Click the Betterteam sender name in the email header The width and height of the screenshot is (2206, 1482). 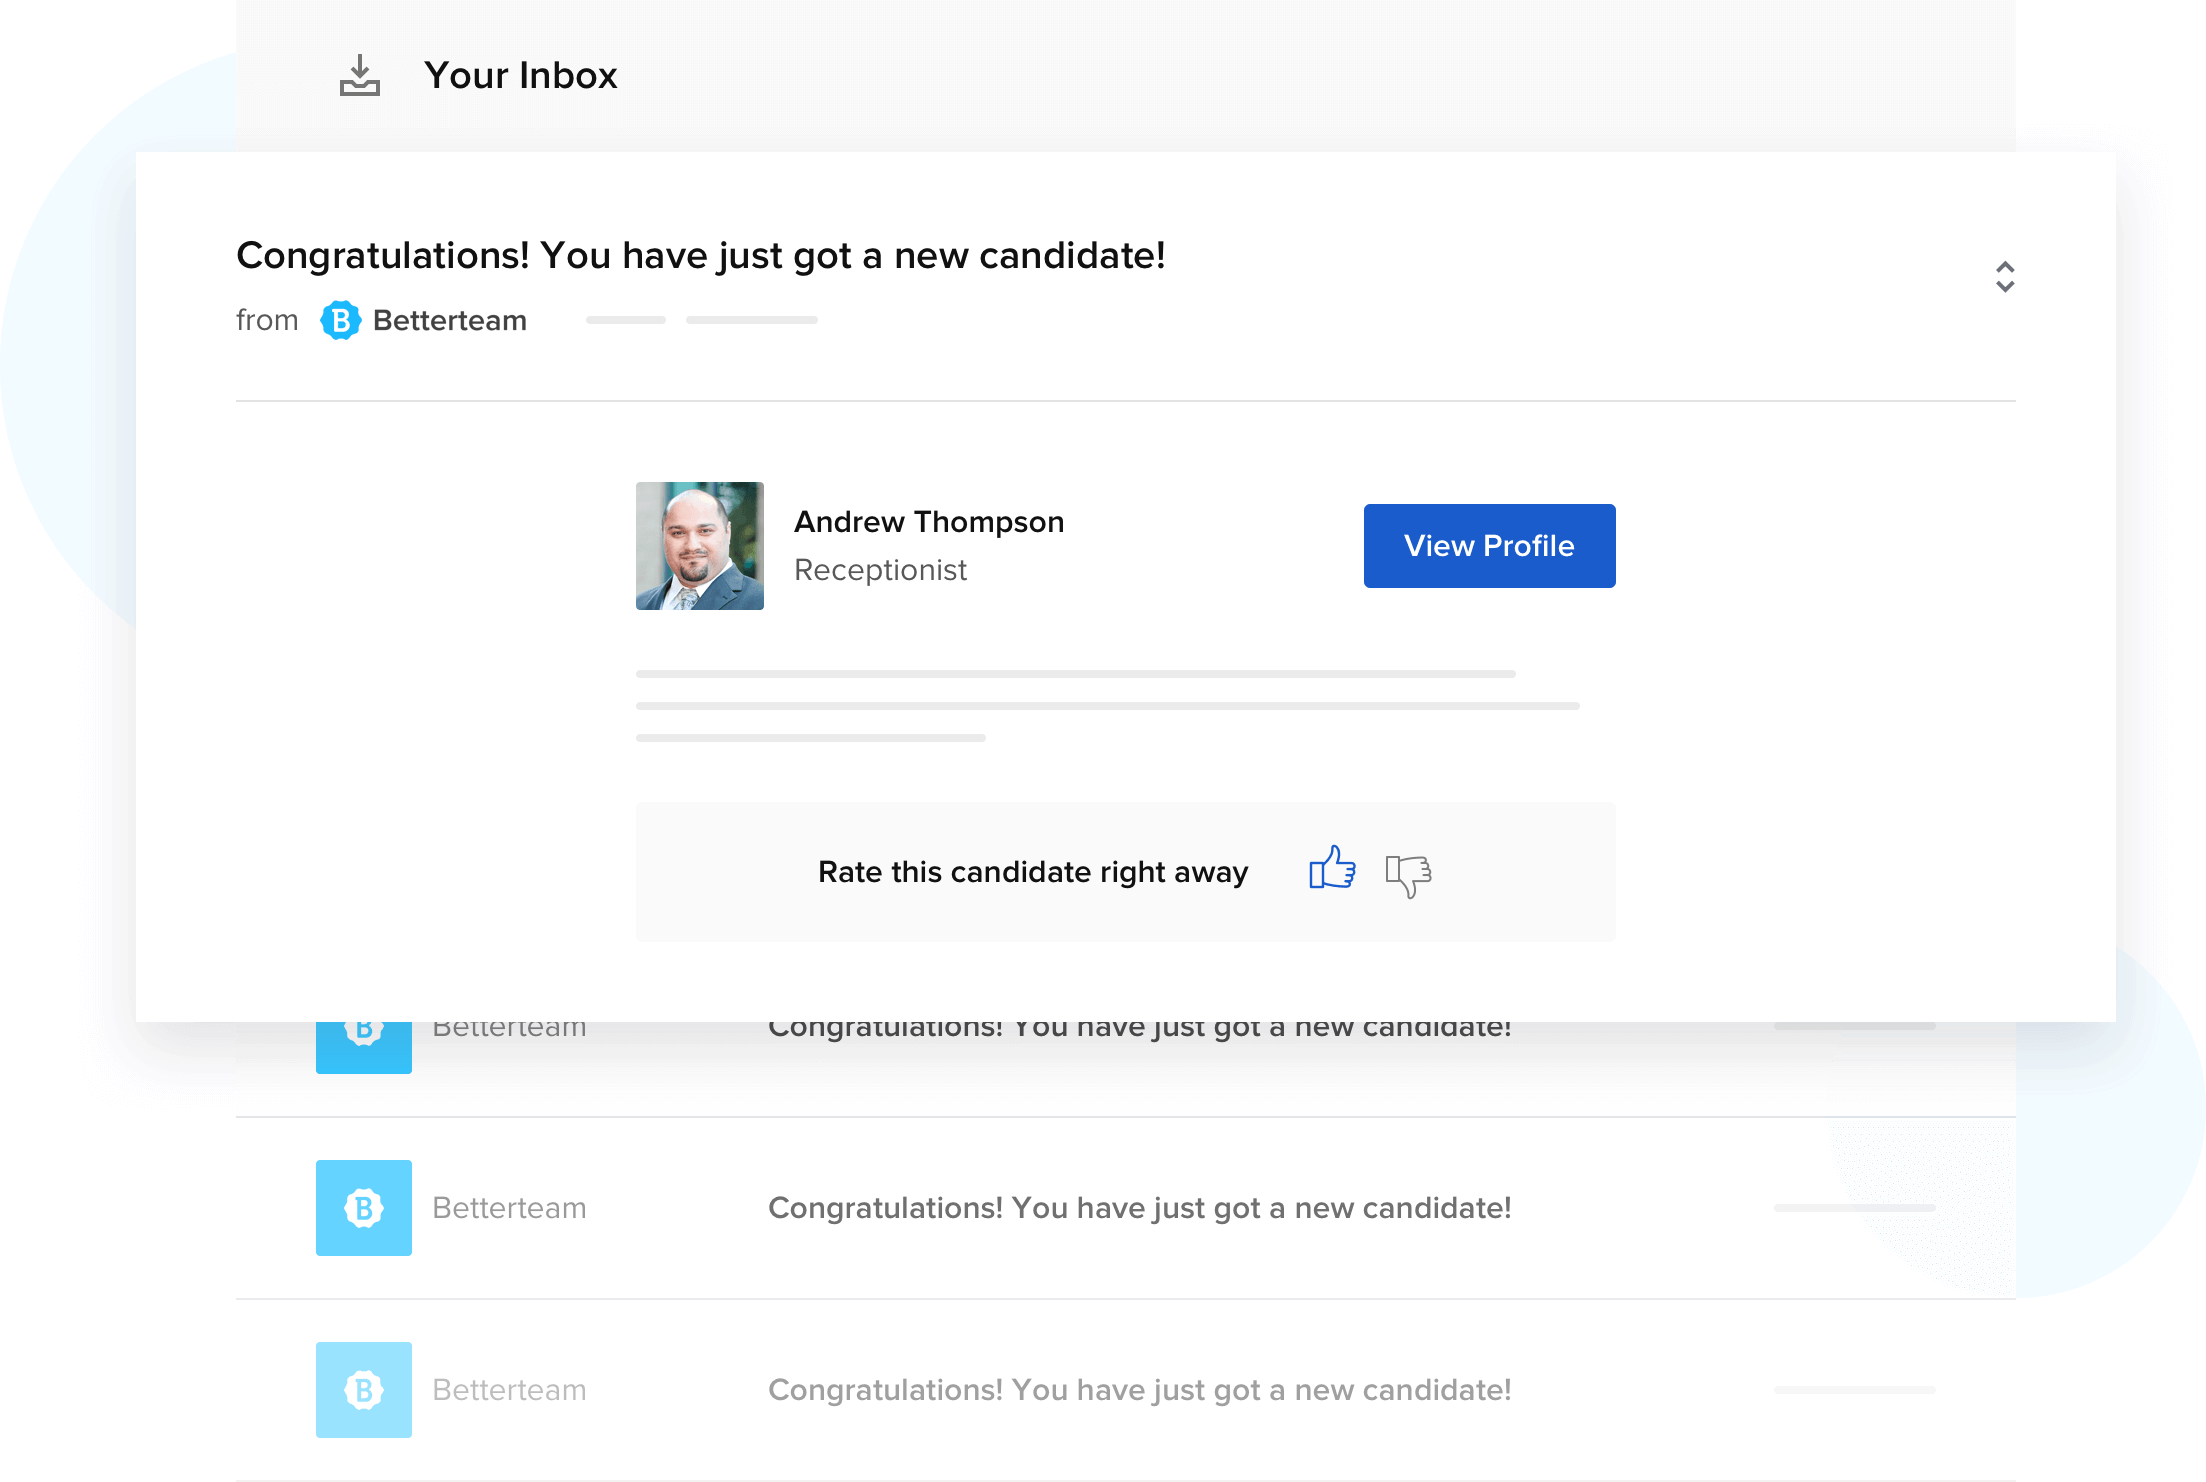450,321
